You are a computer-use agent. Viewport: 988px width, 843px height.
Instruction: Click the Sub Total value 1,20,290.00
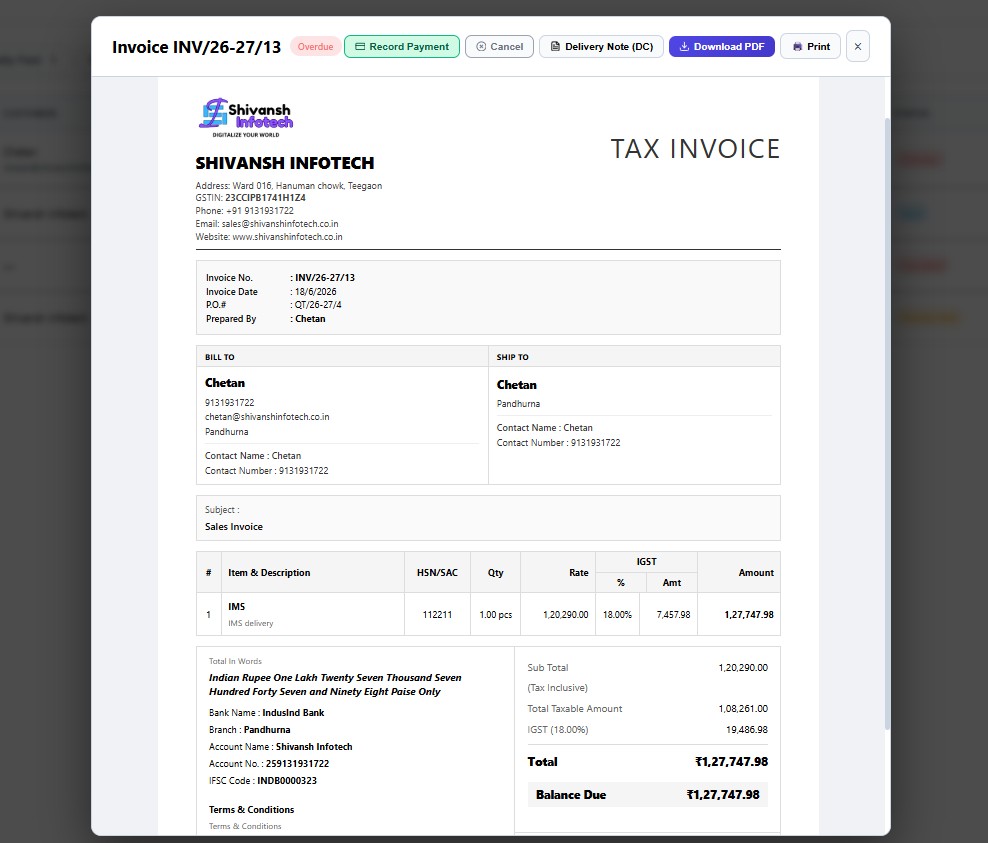click(744, 668)
